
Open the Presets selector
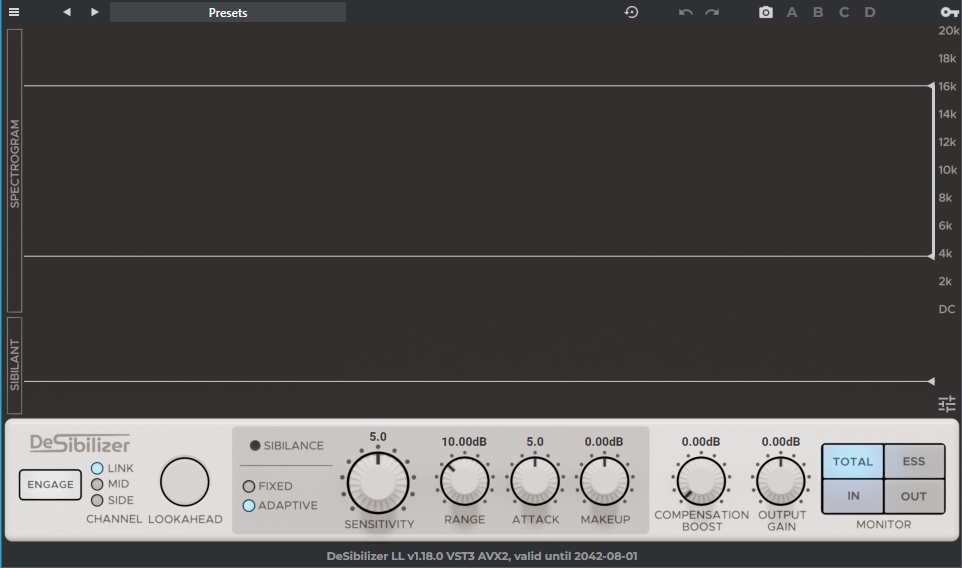pos(228,12)
